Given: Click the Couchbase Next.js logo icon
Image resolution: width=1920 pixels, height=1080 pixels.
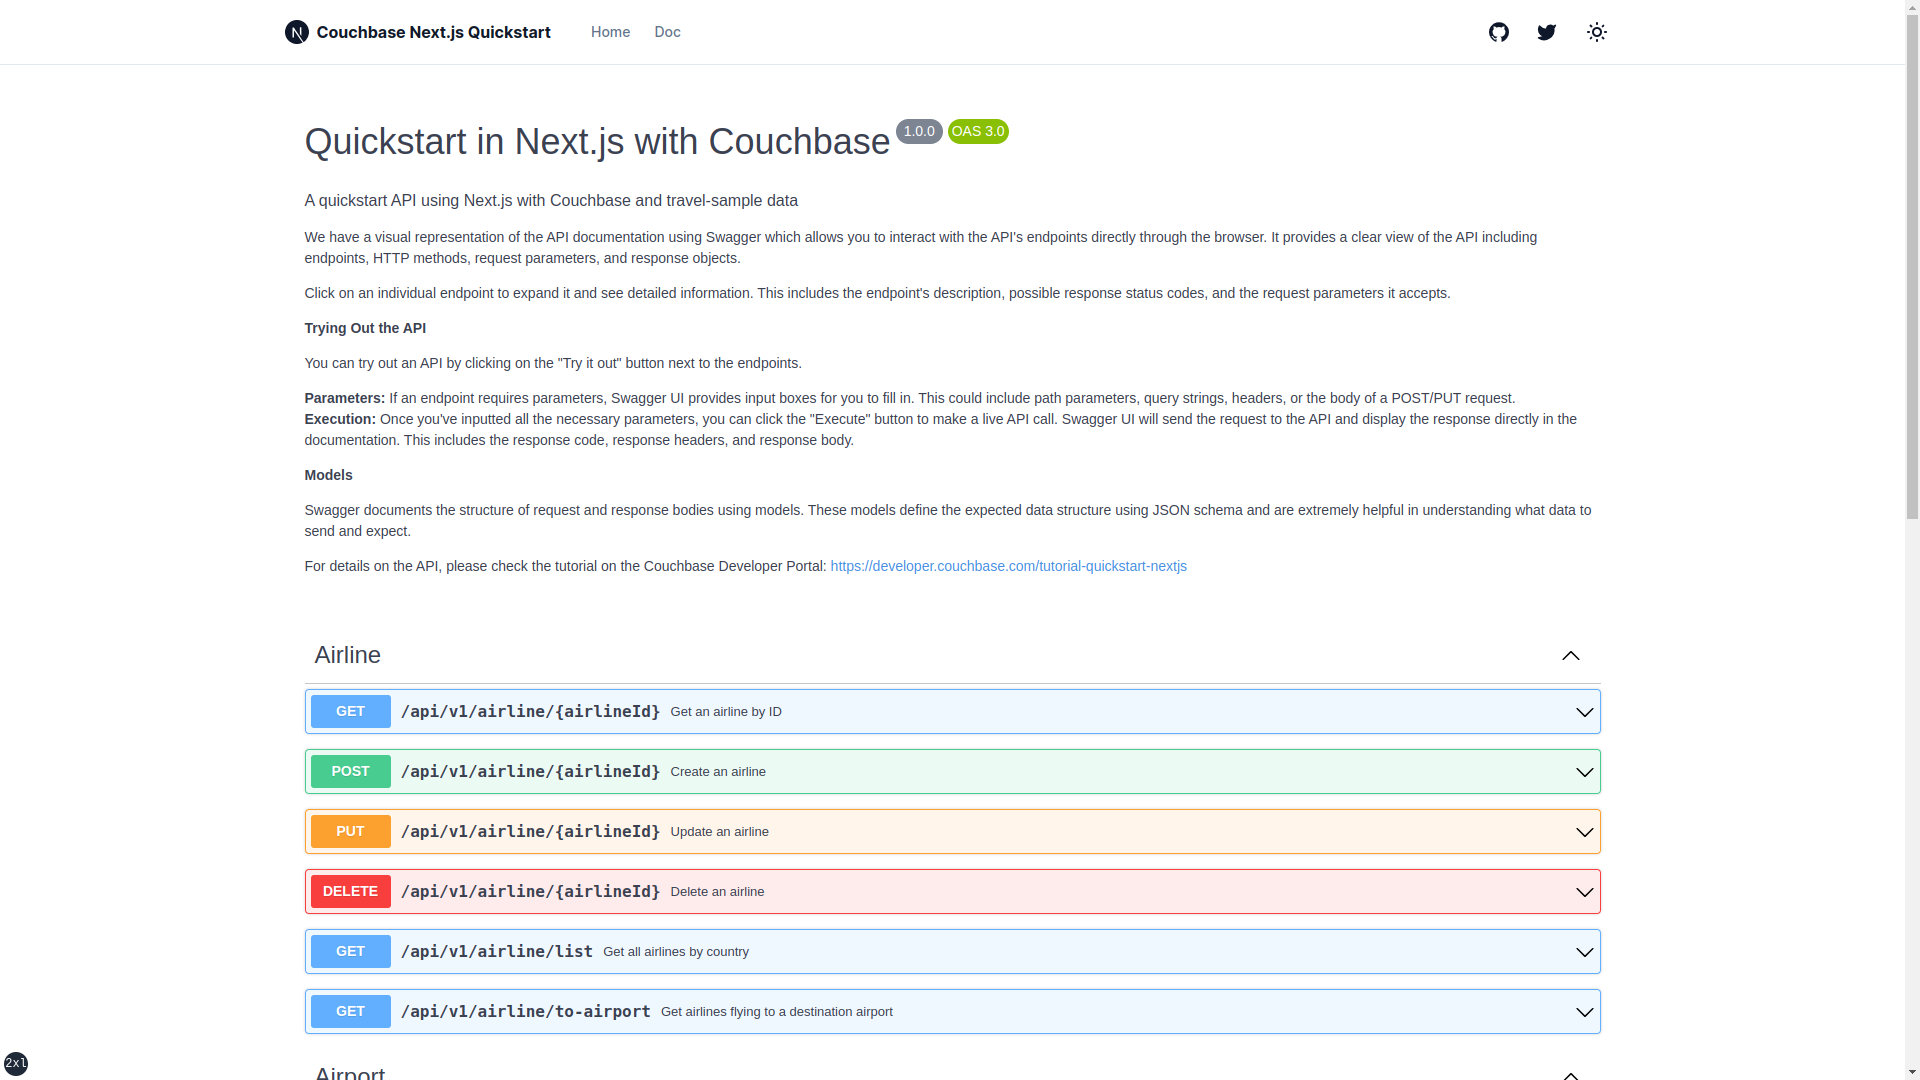Looking at the screenshot, I should pyautogui.click(x=296, y=32).
